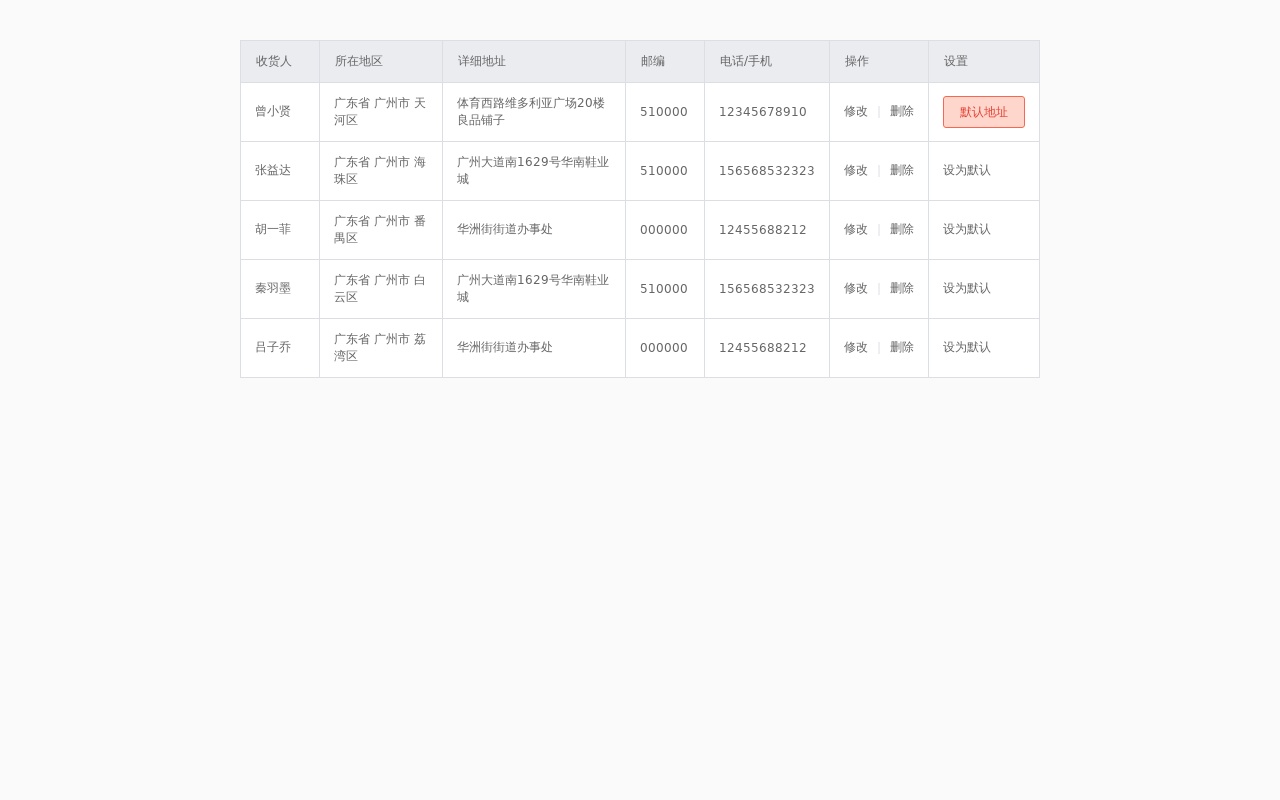Screen dimensions: 1280x800
Task: Make 秦羽墨's address the default
Action: click(967, 288)
